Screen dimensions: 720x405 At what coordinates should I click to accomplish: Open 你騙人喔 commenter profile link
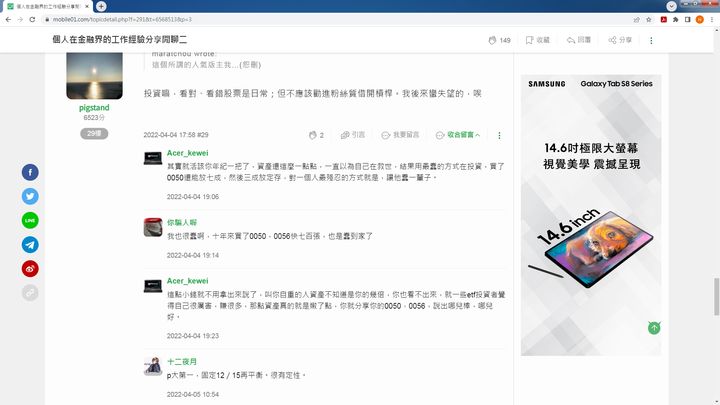pyautogui.click(x=182, y=222)
